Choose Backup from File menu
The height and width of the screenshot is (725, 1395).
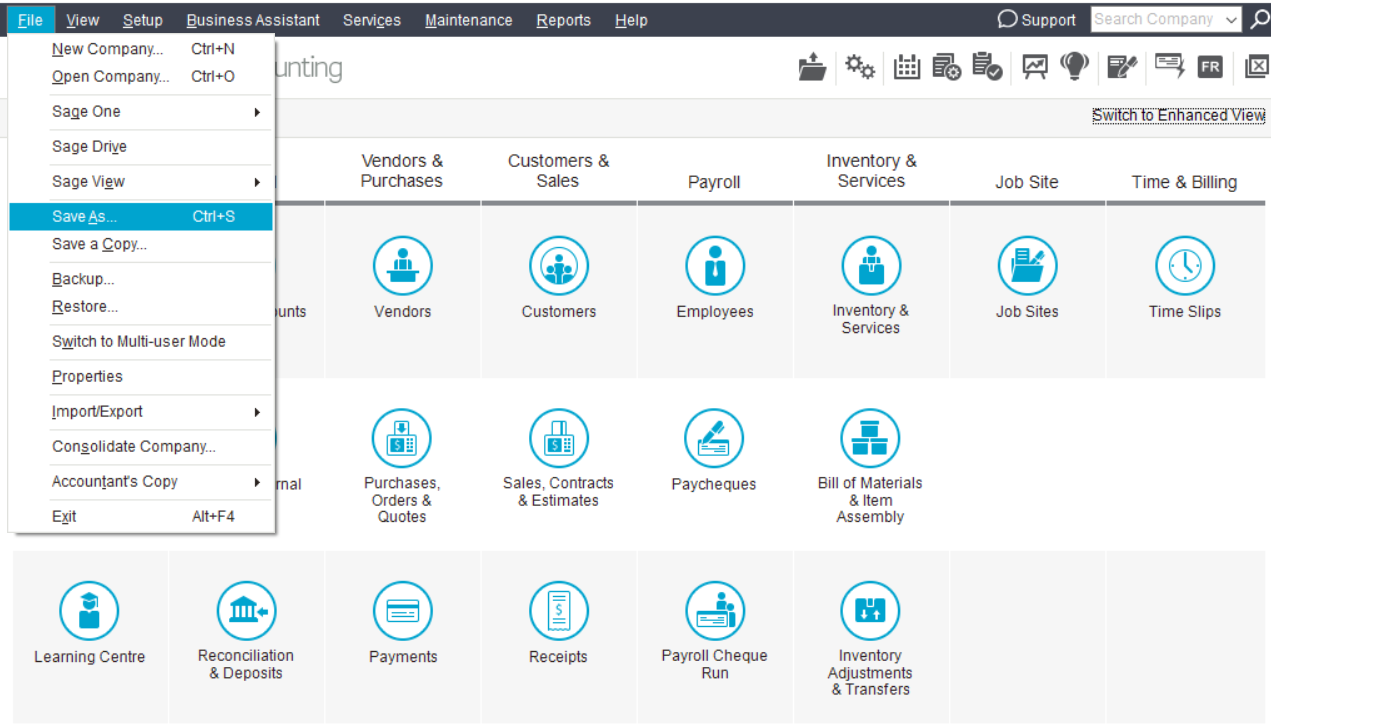pos(141,279)
